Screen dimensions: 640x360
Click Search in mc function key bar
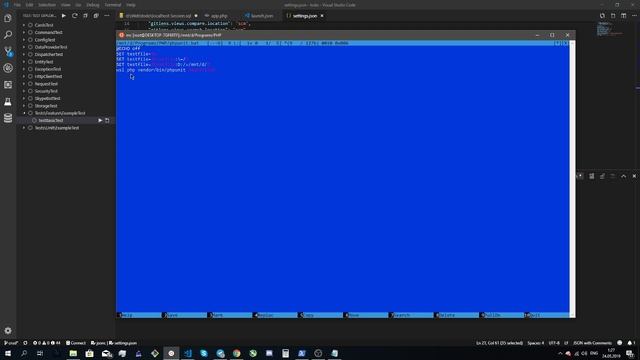[402, 315]
